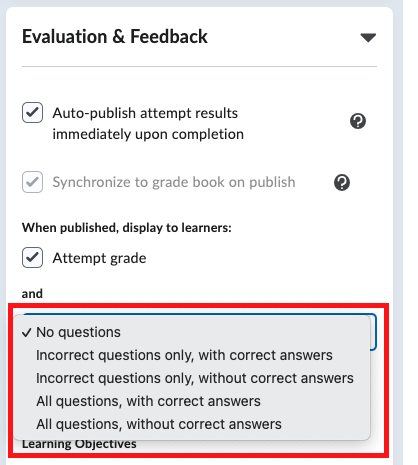Click the Learning Objectives heading
This screenshot has height=465, width=418.
(79, 444)
